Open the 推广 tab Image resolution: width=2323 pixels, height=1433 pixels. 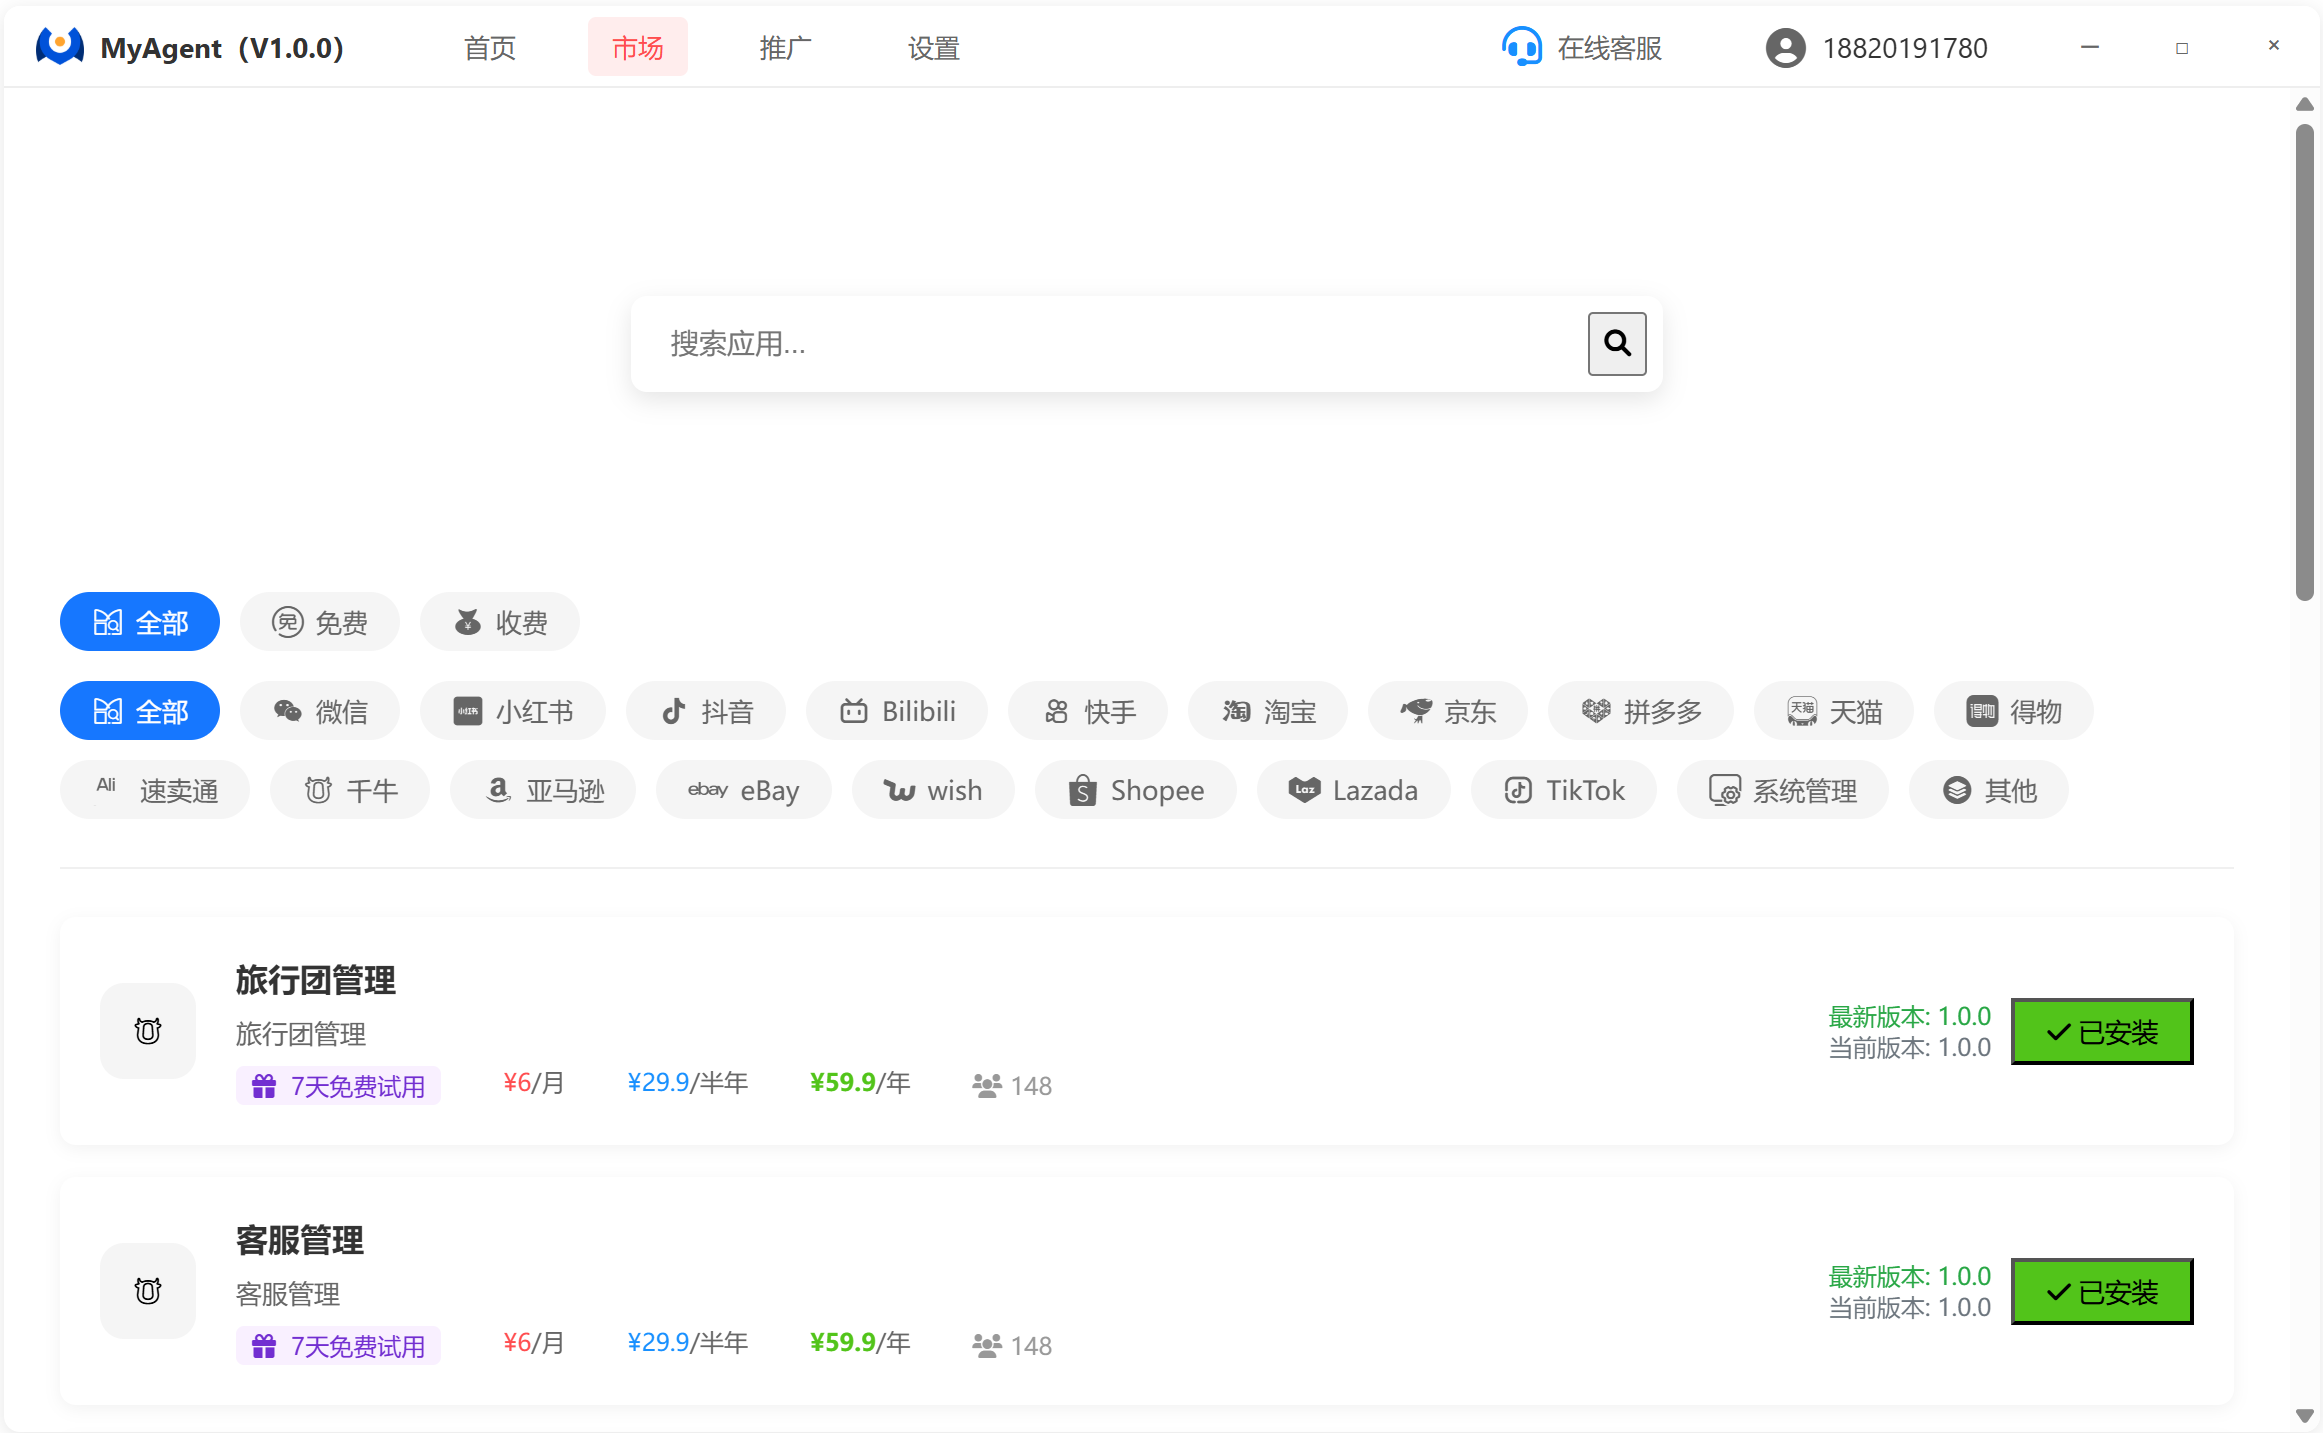coord(785,47)
